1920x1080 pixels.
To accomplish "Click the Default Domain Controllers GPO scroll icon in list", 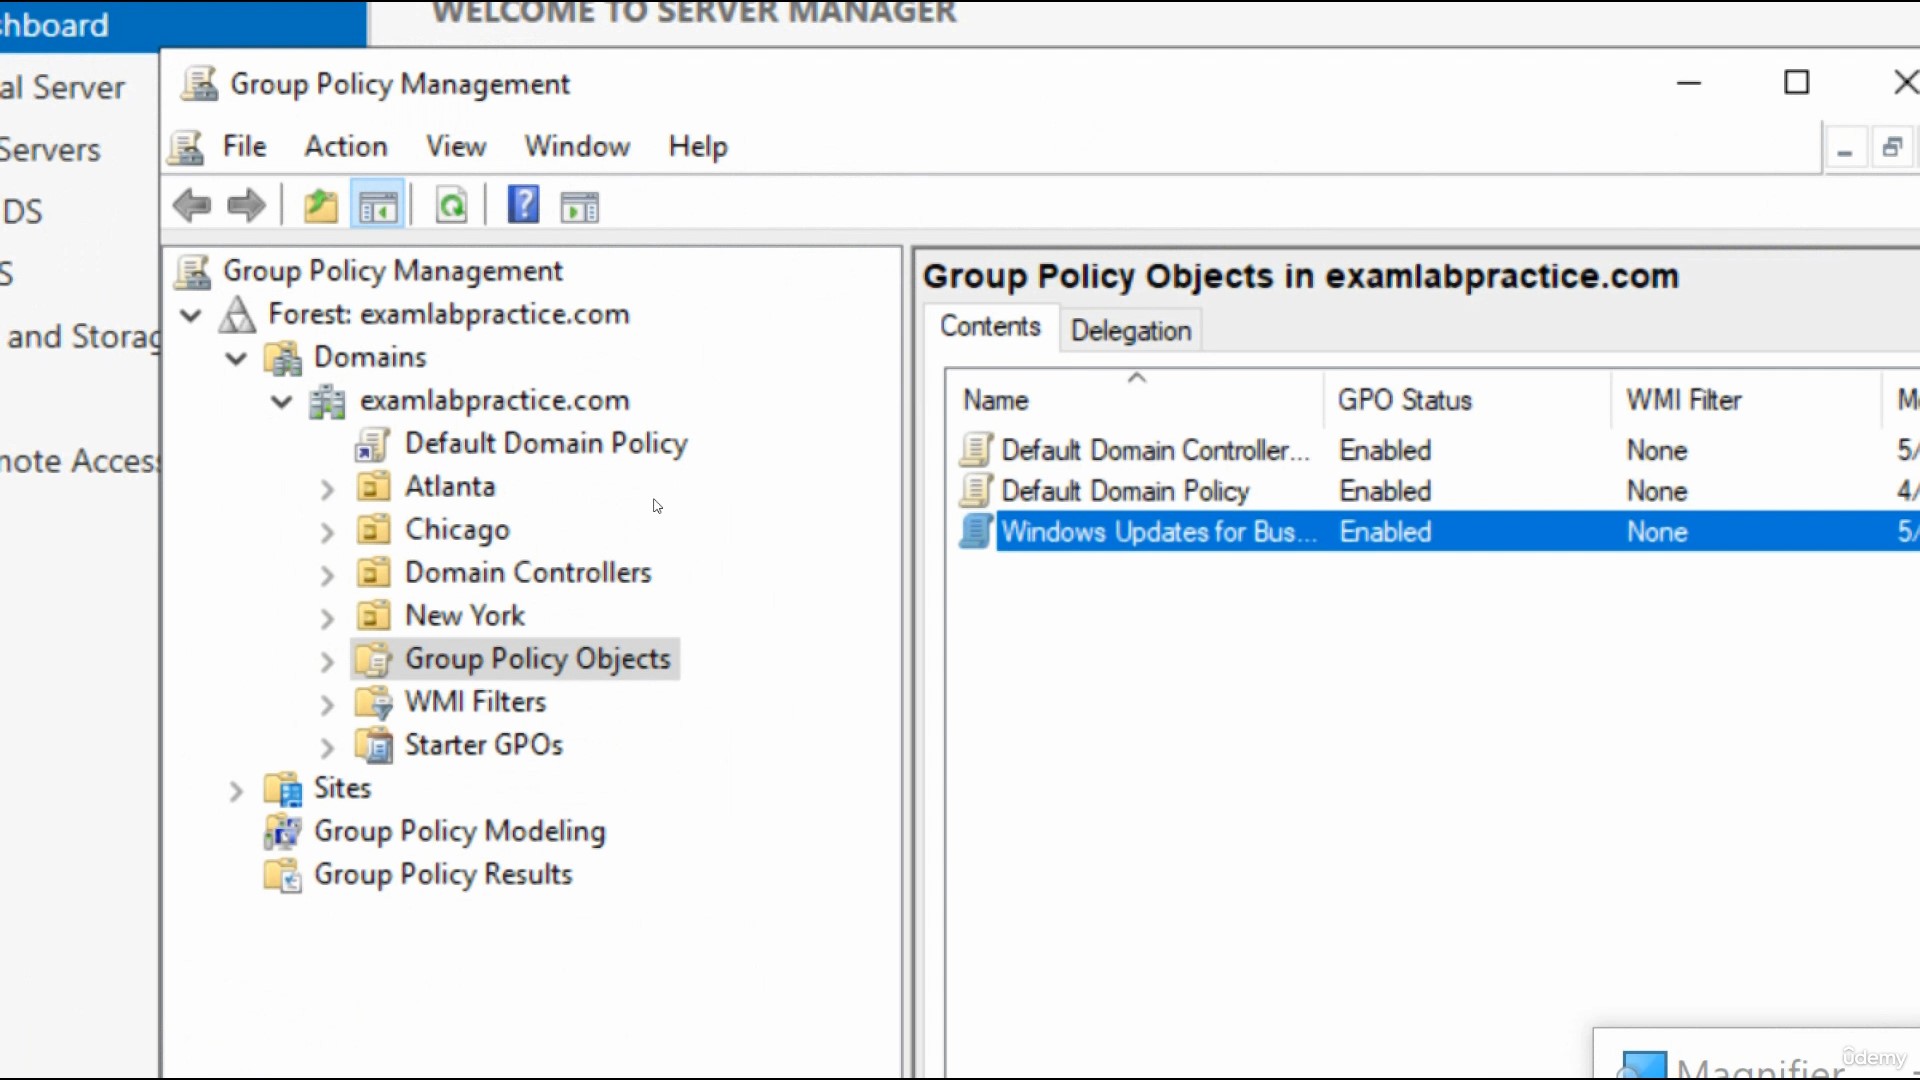I will (976, 450).
